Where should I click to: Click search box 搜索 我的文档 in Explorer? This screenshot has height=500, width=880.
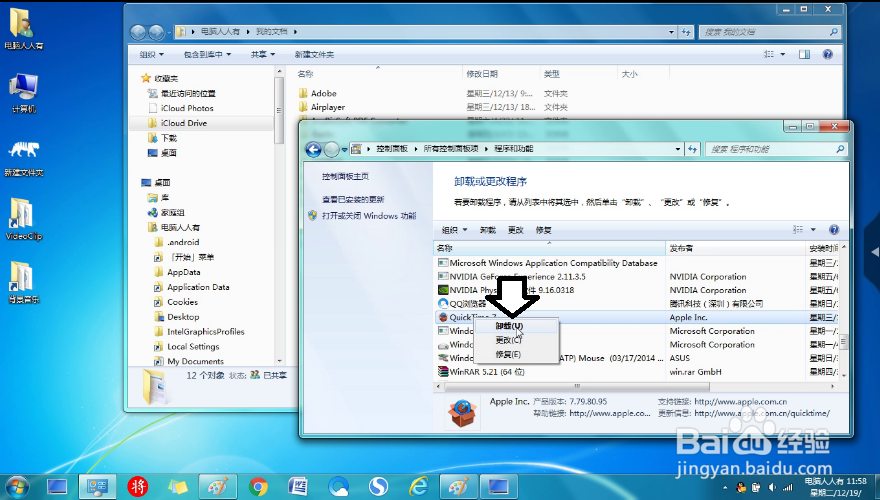click(769, 32)
